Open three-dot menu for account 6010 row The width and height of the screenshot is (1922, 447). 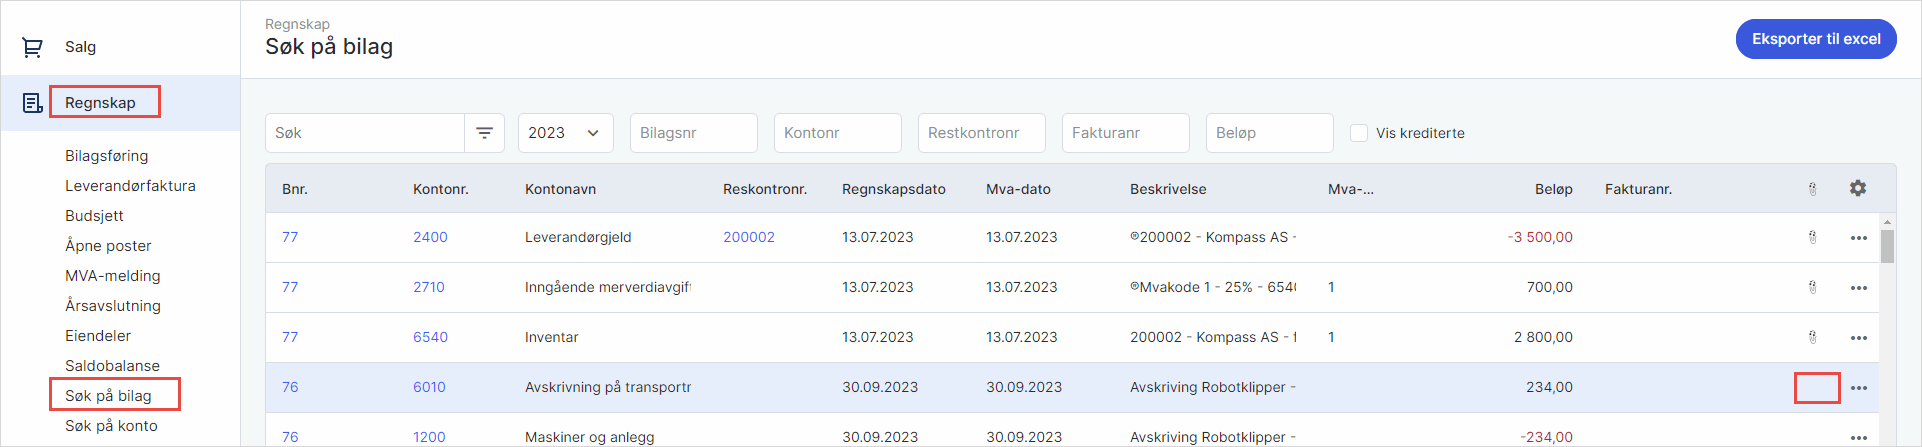1858,388
